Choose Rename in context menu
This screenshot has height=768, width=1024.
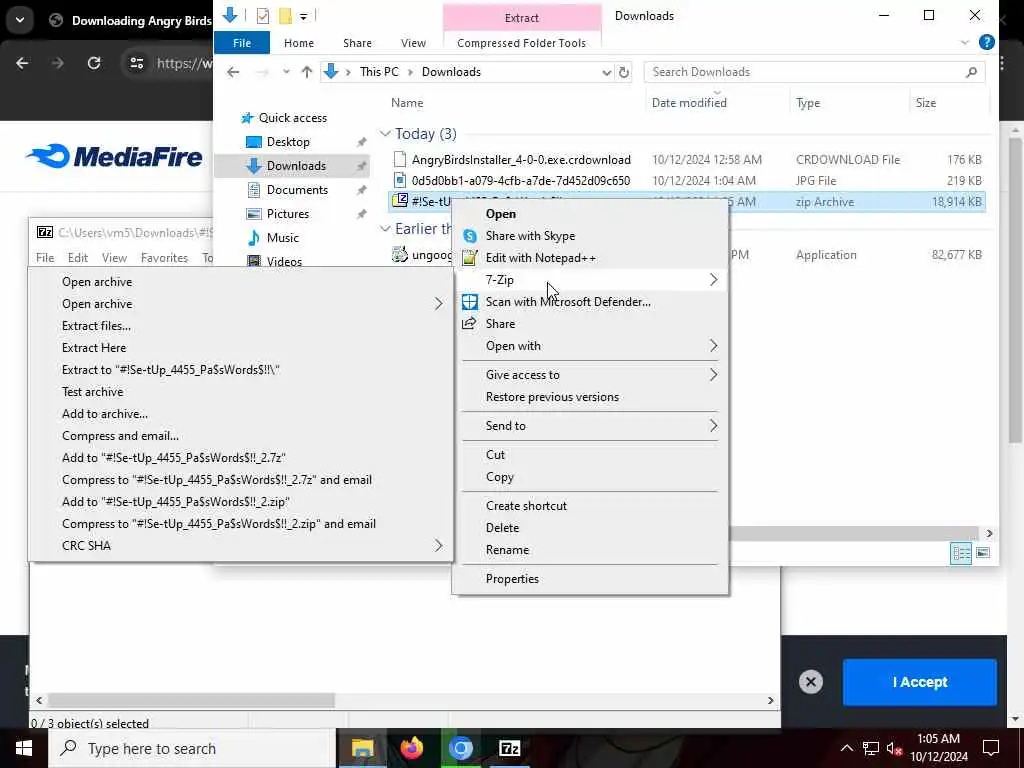tap(507, 550)
